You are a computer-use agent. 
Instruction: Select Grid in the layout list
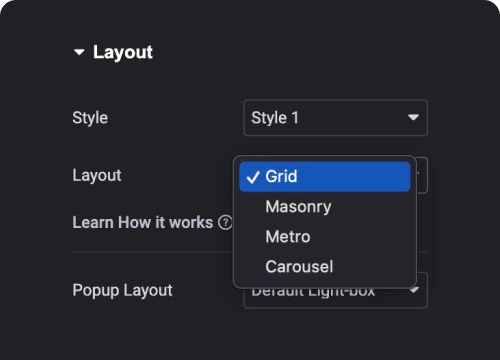click(325, 176)
